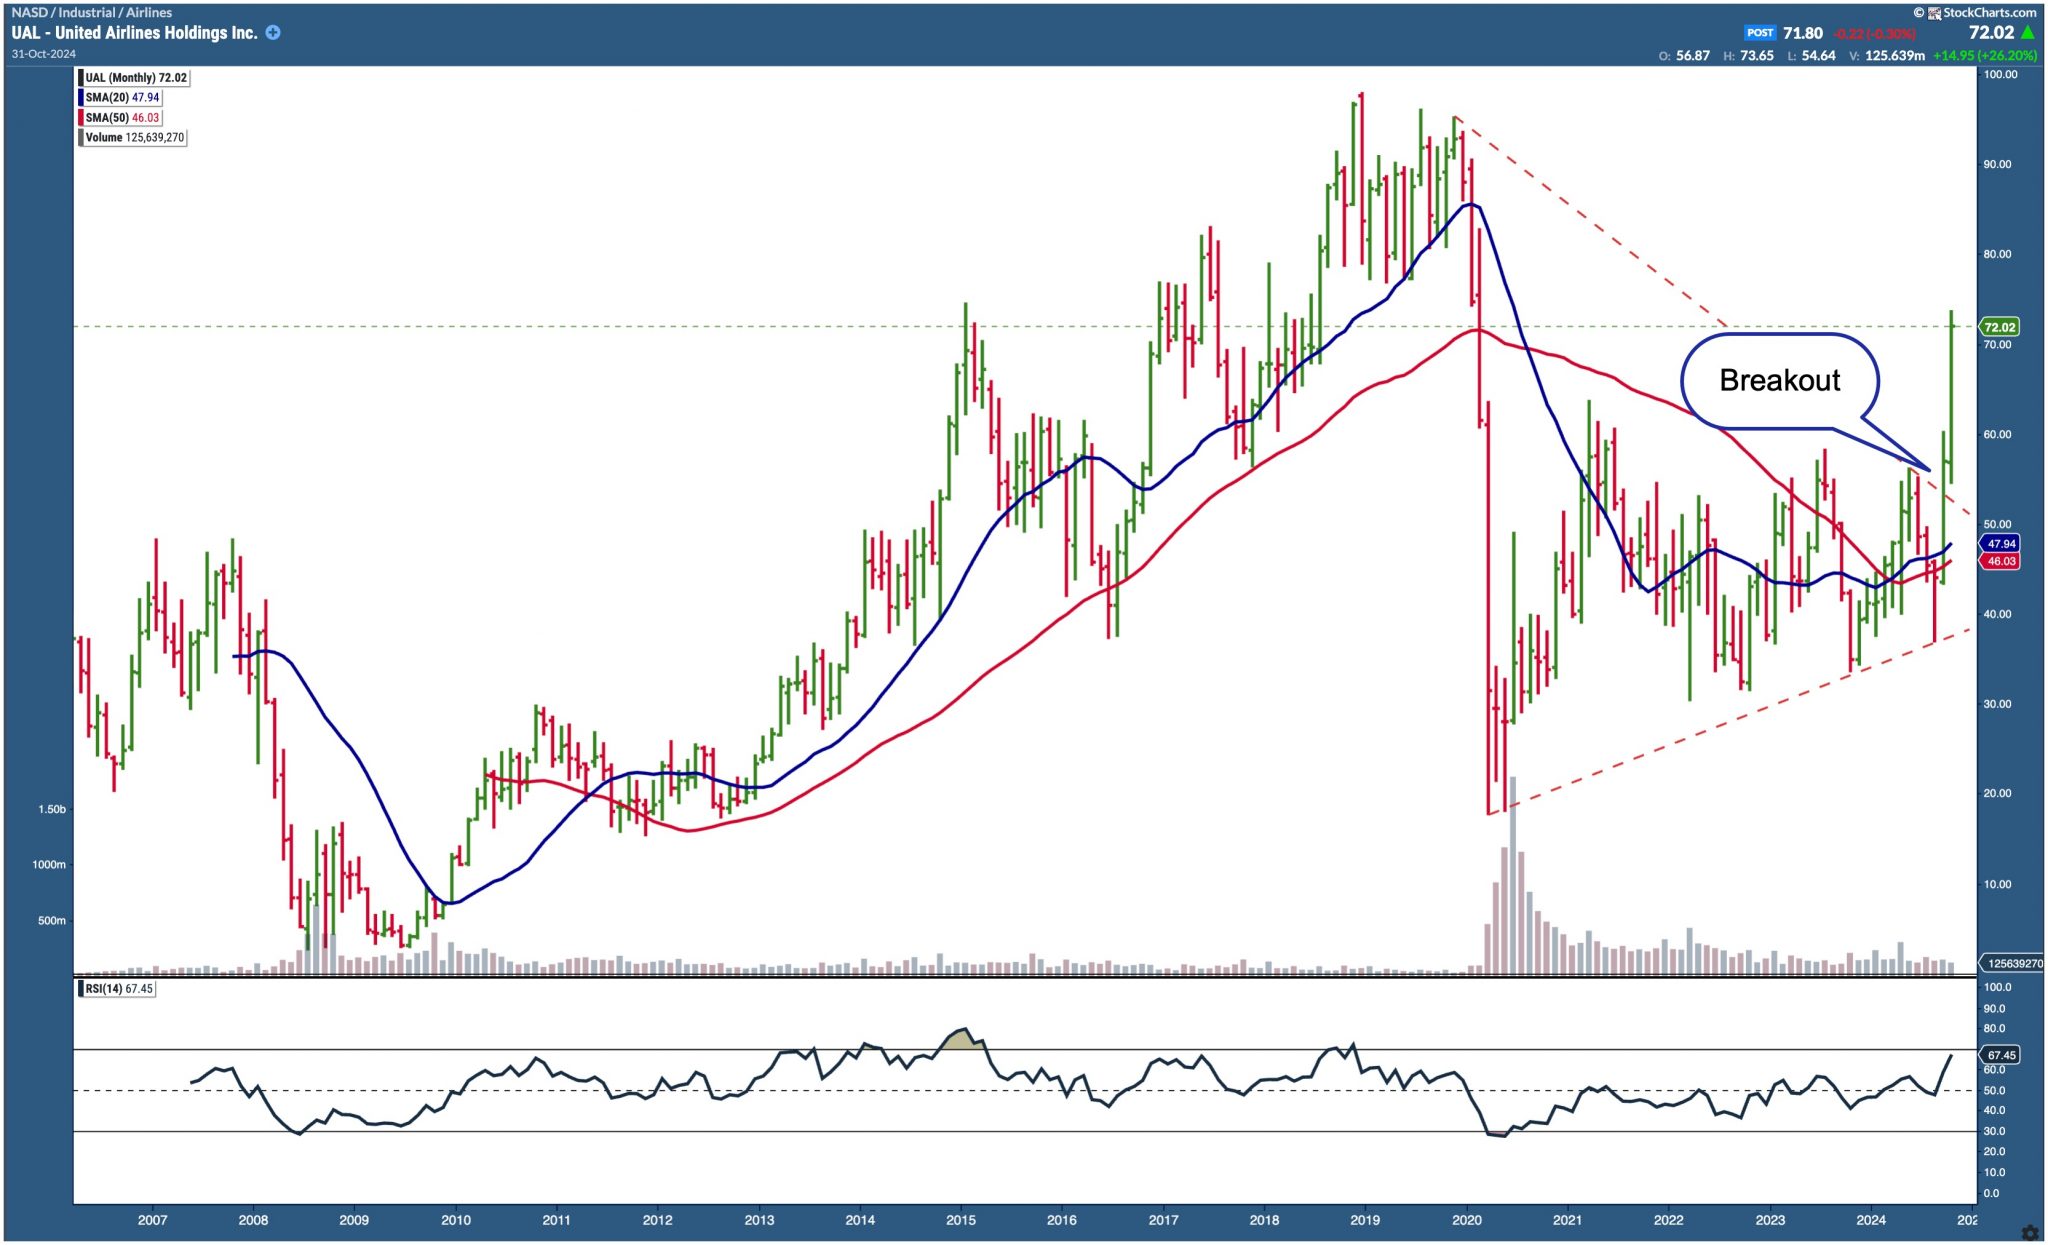Click the open value 56.87

pos(1693,56)
